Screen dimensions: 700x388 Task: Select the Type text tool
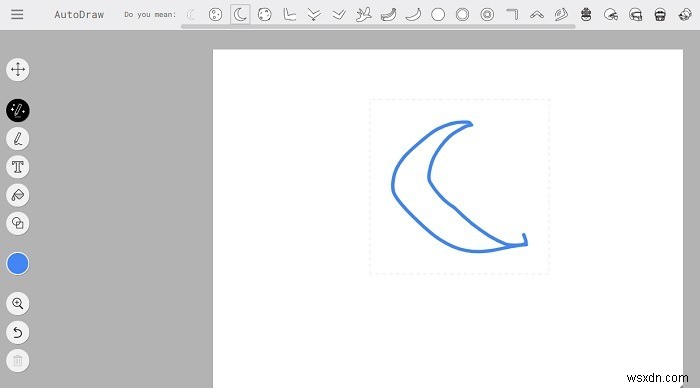pyautogui.click(x=18, y=167)
